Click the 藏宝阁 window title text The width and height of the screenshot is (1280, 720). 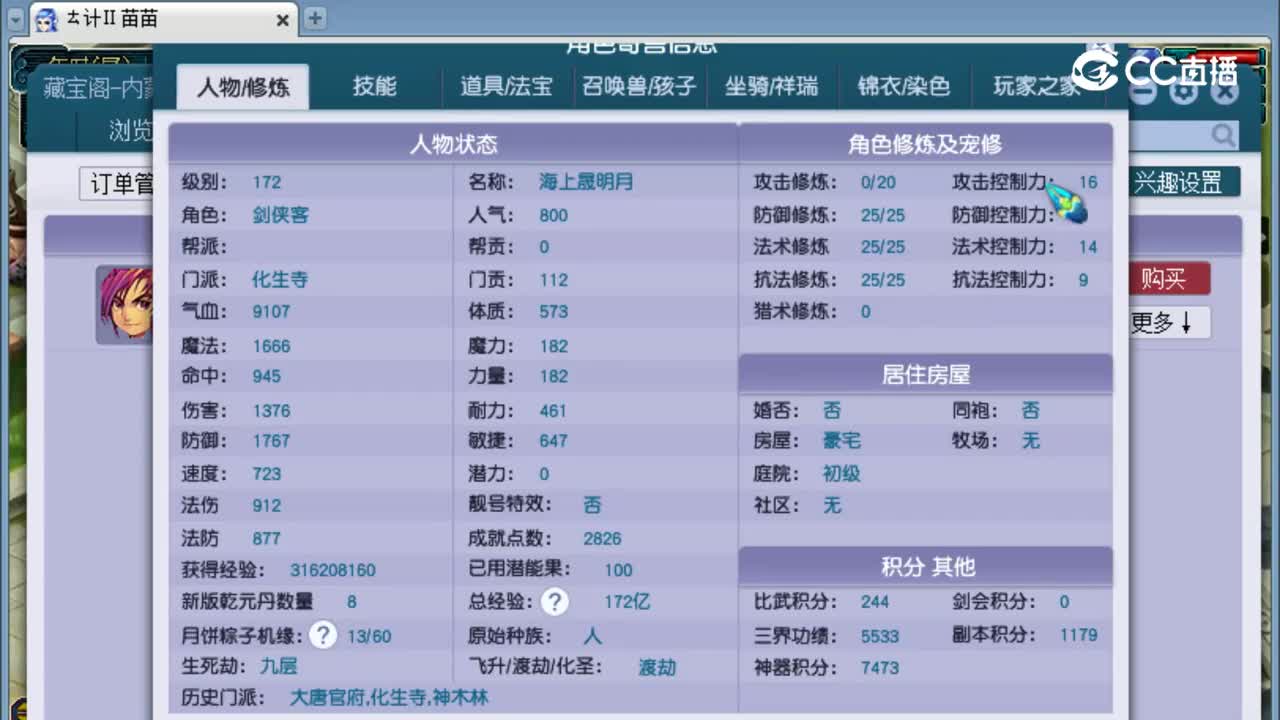[x=98, y=88]
